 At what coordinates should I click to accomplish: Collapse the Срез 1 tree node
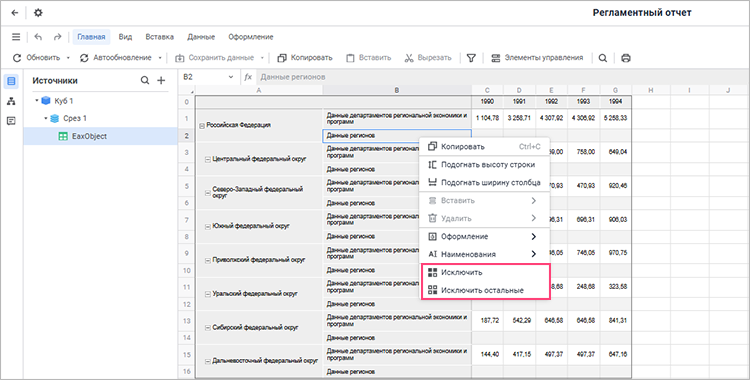pyautogui.click(x=46, y=118)
